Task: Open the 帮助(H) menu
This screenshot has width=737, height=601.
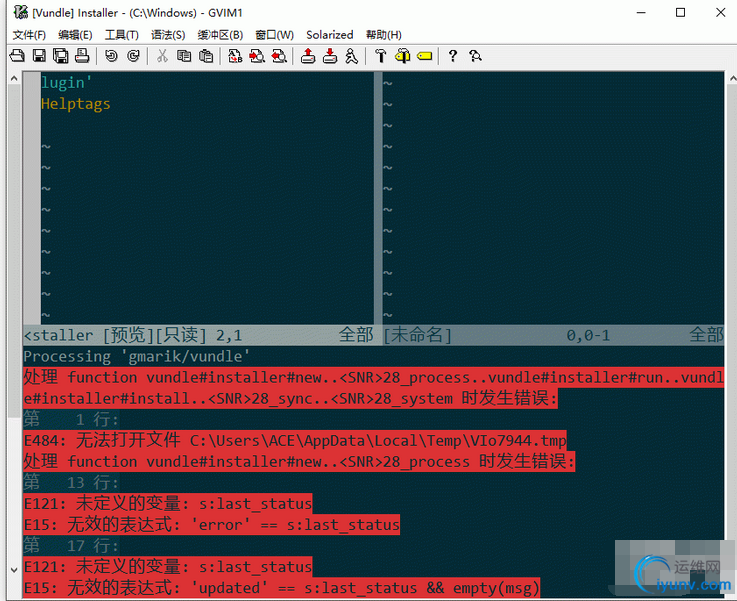Action: click(x=384, y=35)
